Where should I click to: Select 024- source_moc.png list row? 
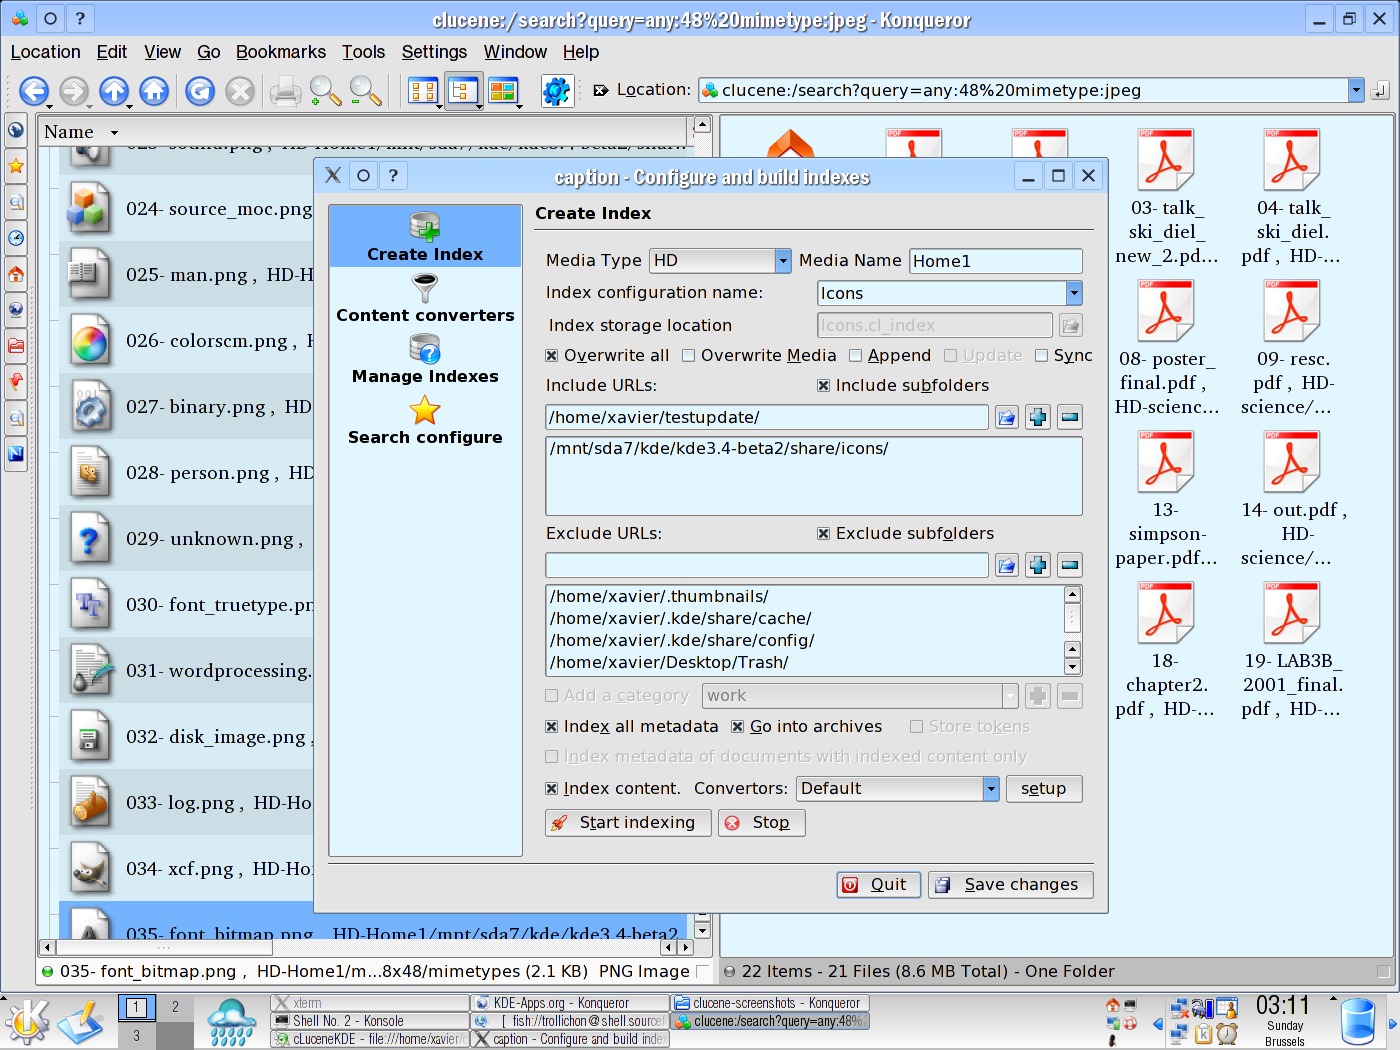pos(187,208)
